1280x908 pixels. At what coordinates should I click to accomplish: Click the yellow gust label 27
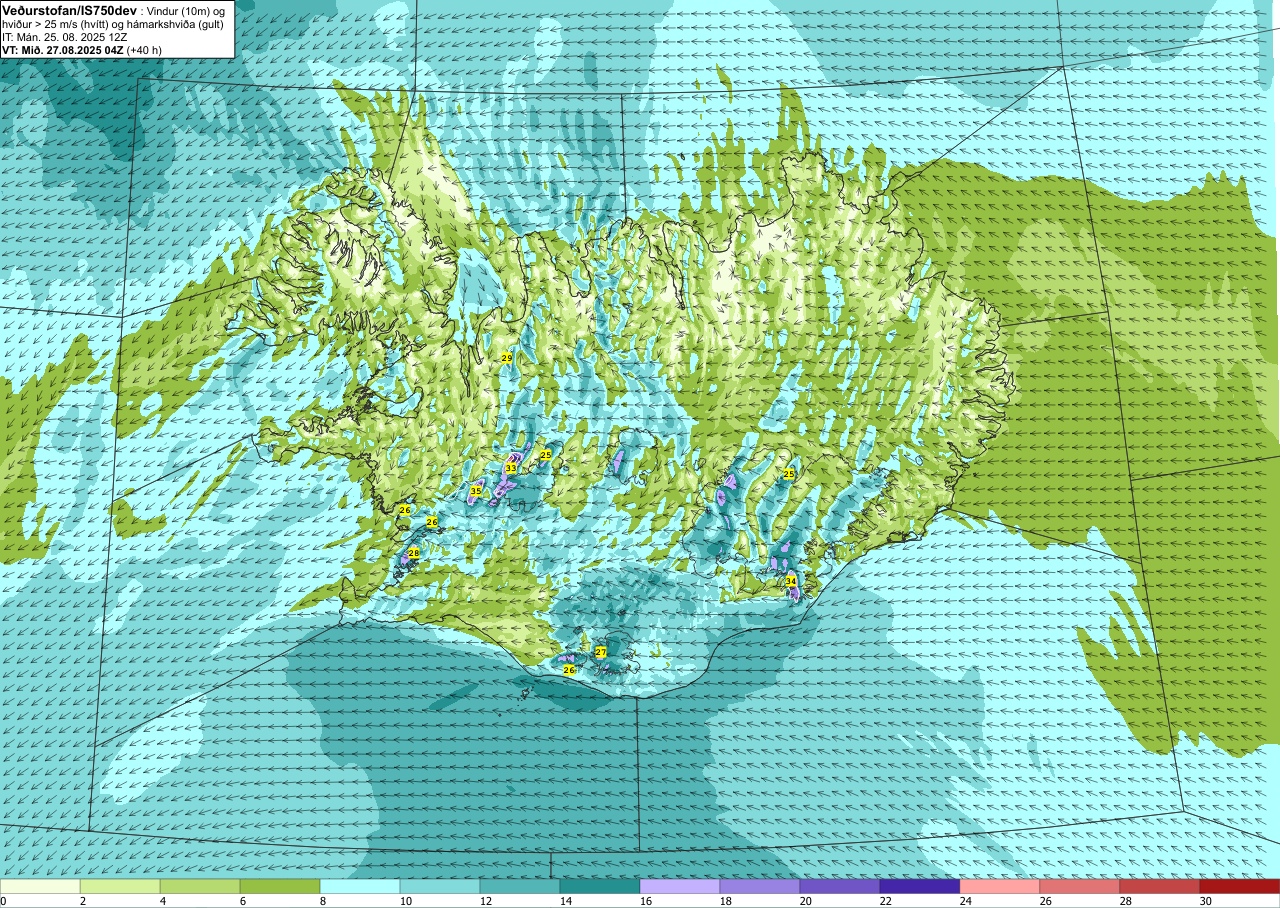click(601, 652)
